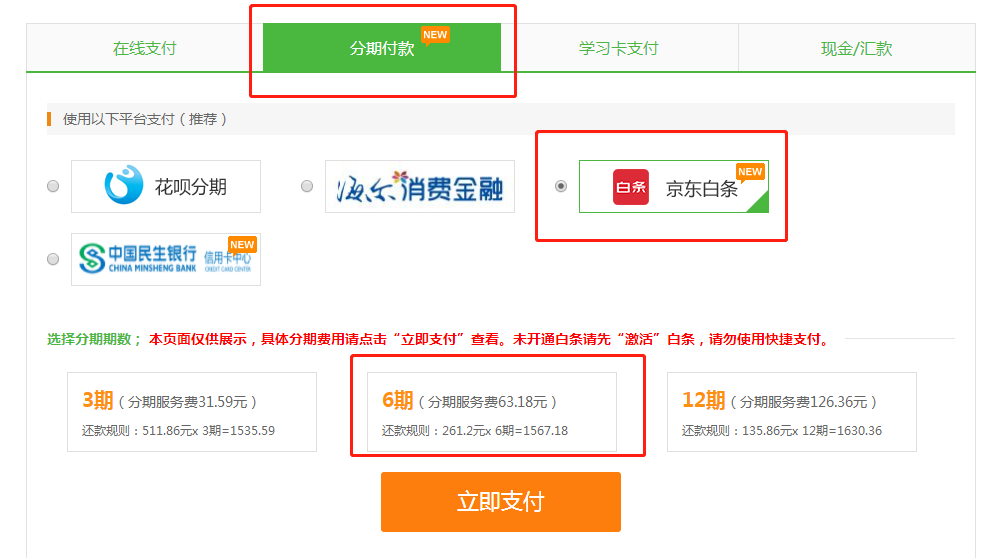The height and width of the screenshot is (558, 998).
Task: Select the 京东白条 radio button
Action: pyautogui.click(x=561, y=186)
